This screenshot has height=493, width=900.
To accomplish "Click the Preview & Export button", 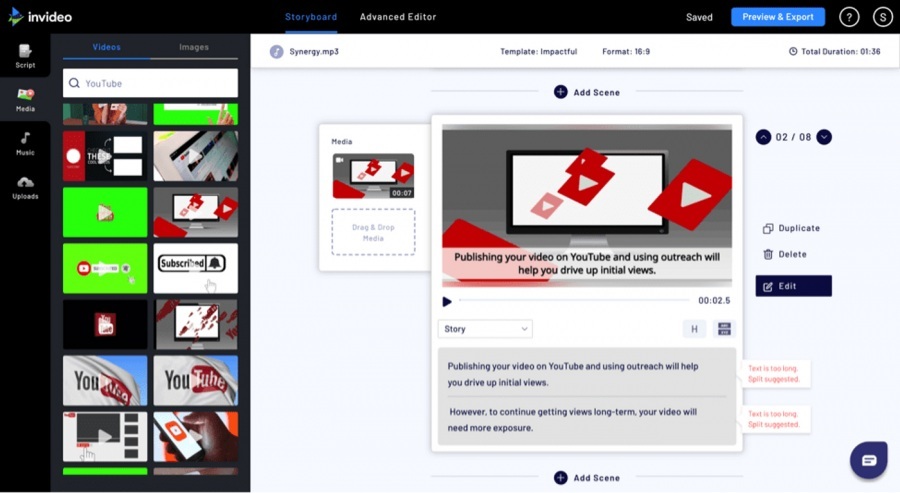I will 778,17.
